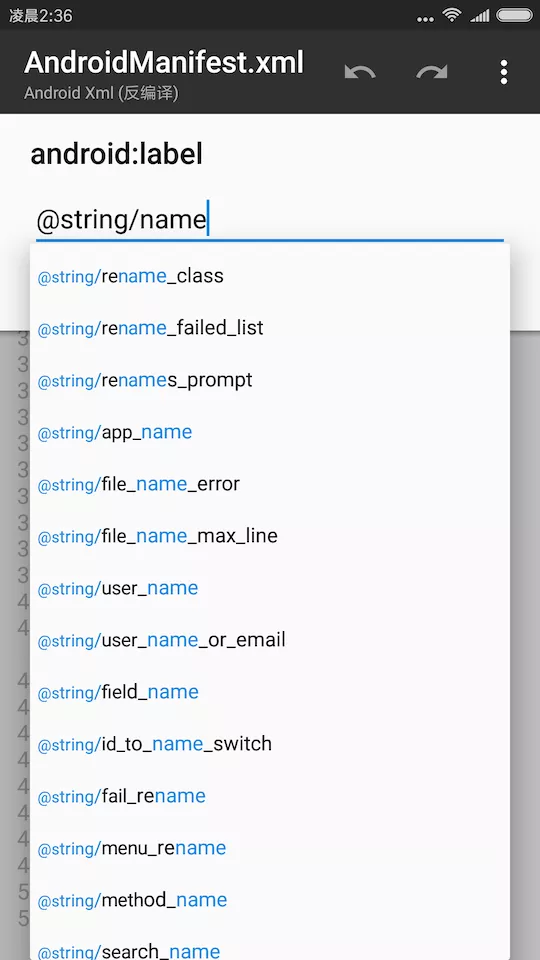Image resolution: width=540 pixels, height=960 pixels.
Task: Click the android:label text input field
Action: tap(269, 220)
